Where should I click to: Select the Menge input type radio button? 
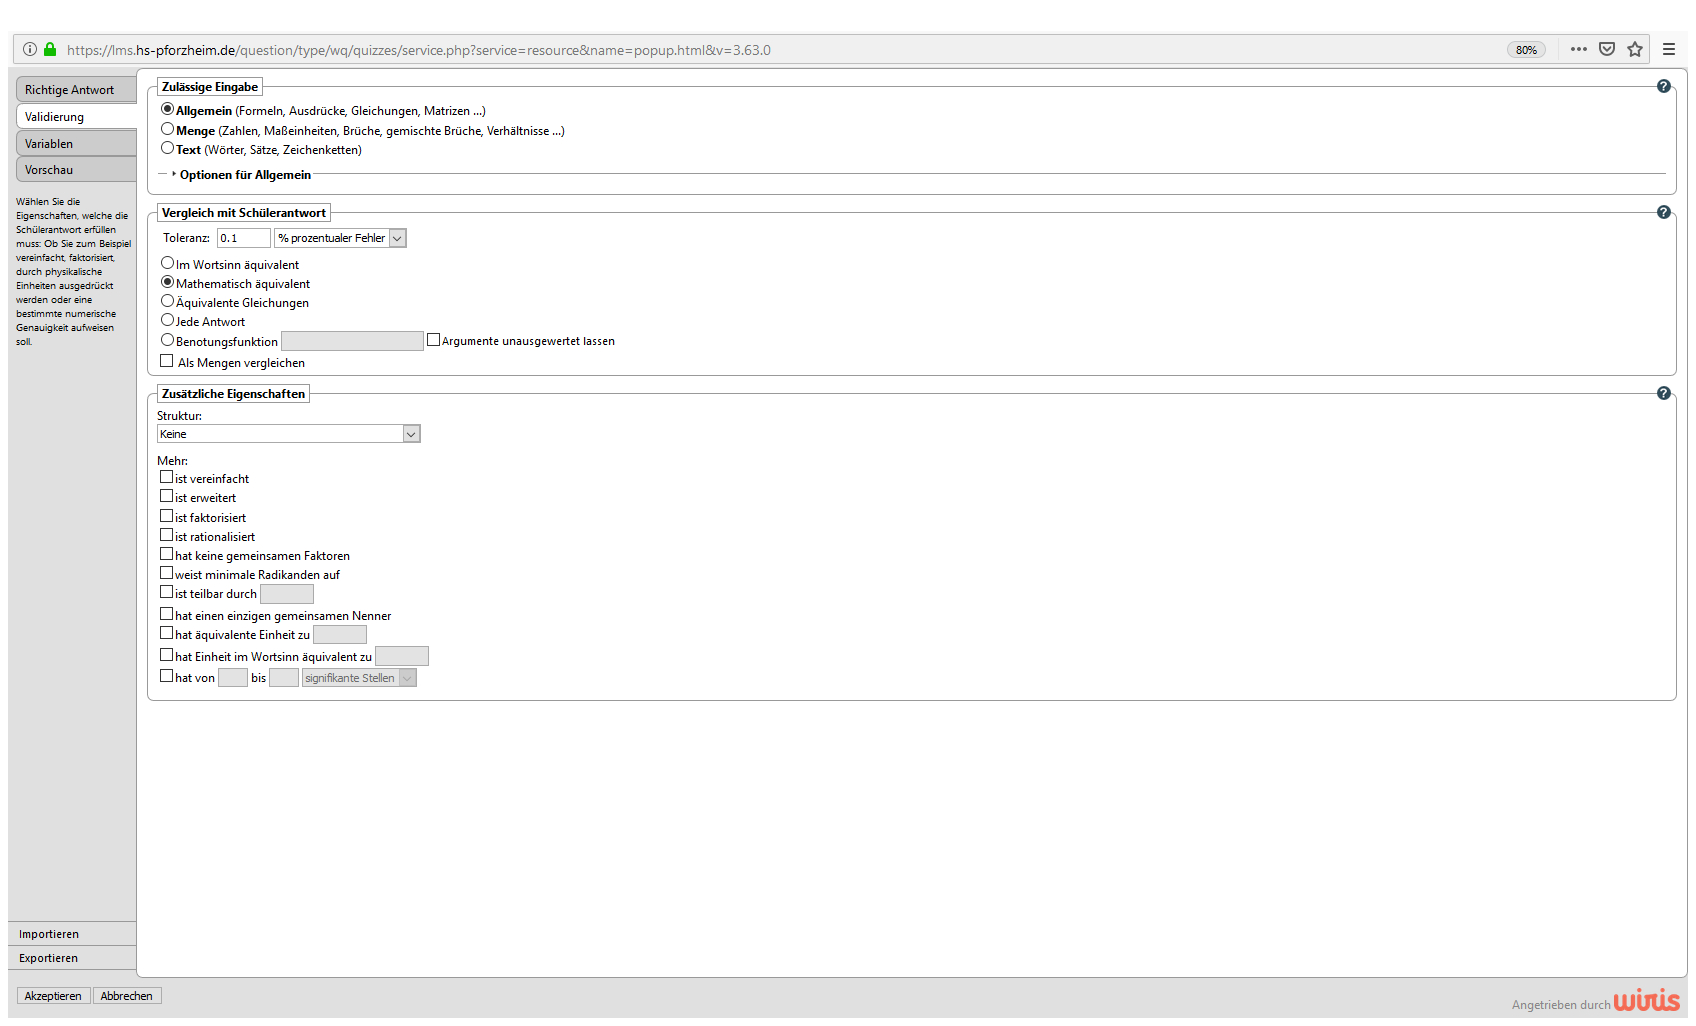click(x=168, y=129)
